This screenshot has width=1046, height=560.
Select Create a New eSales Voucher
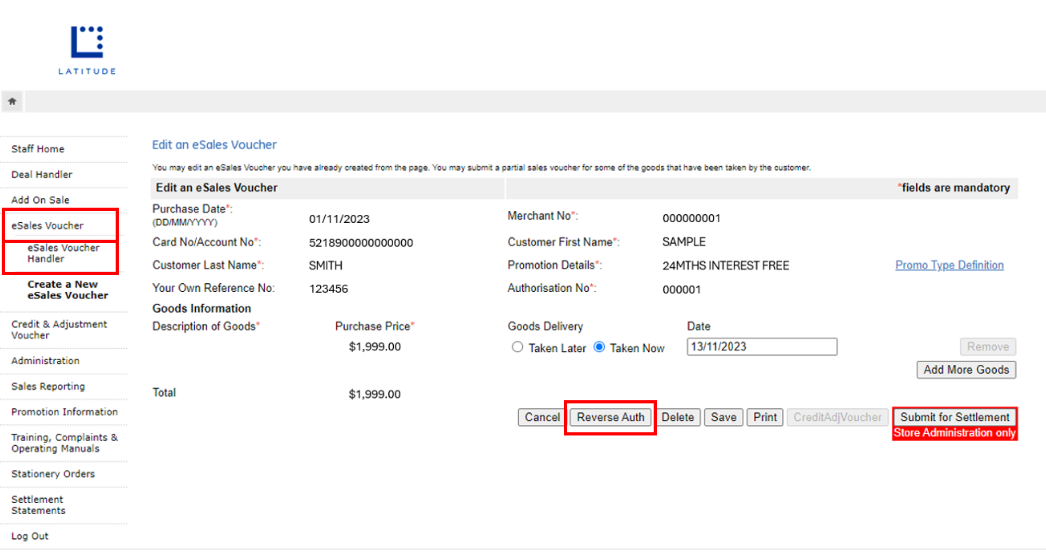tap(67, 290)
